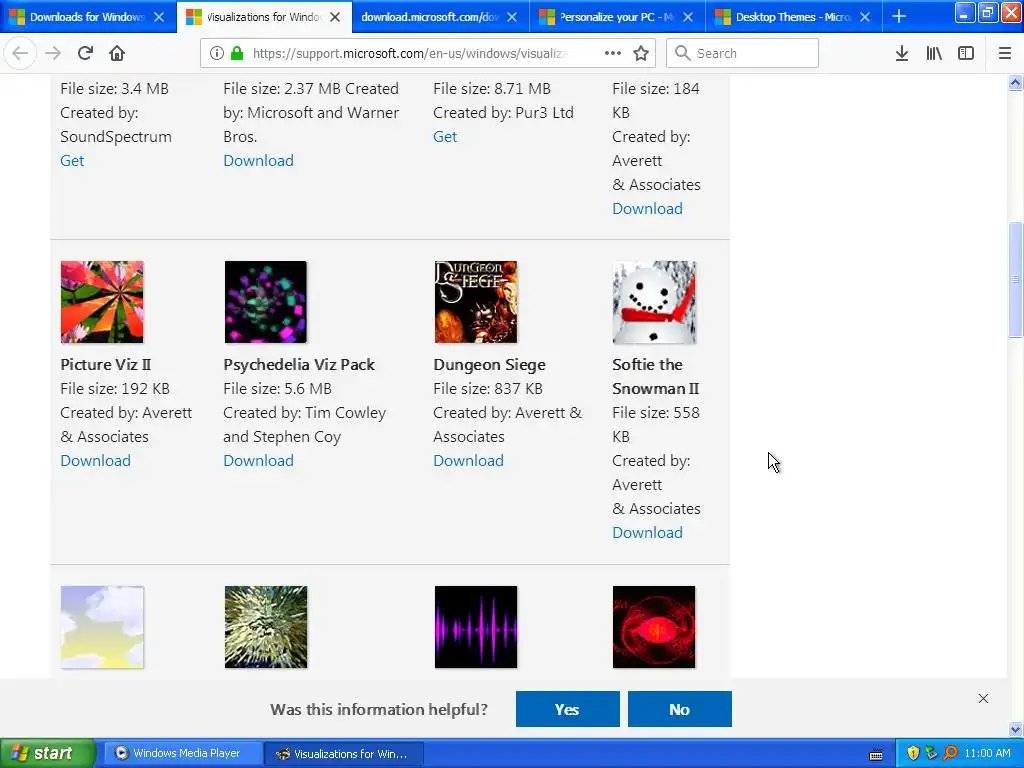1024x768 pixels.
Task: Click the Softie the Snowman II thumbnail
Action: [654, 302]
